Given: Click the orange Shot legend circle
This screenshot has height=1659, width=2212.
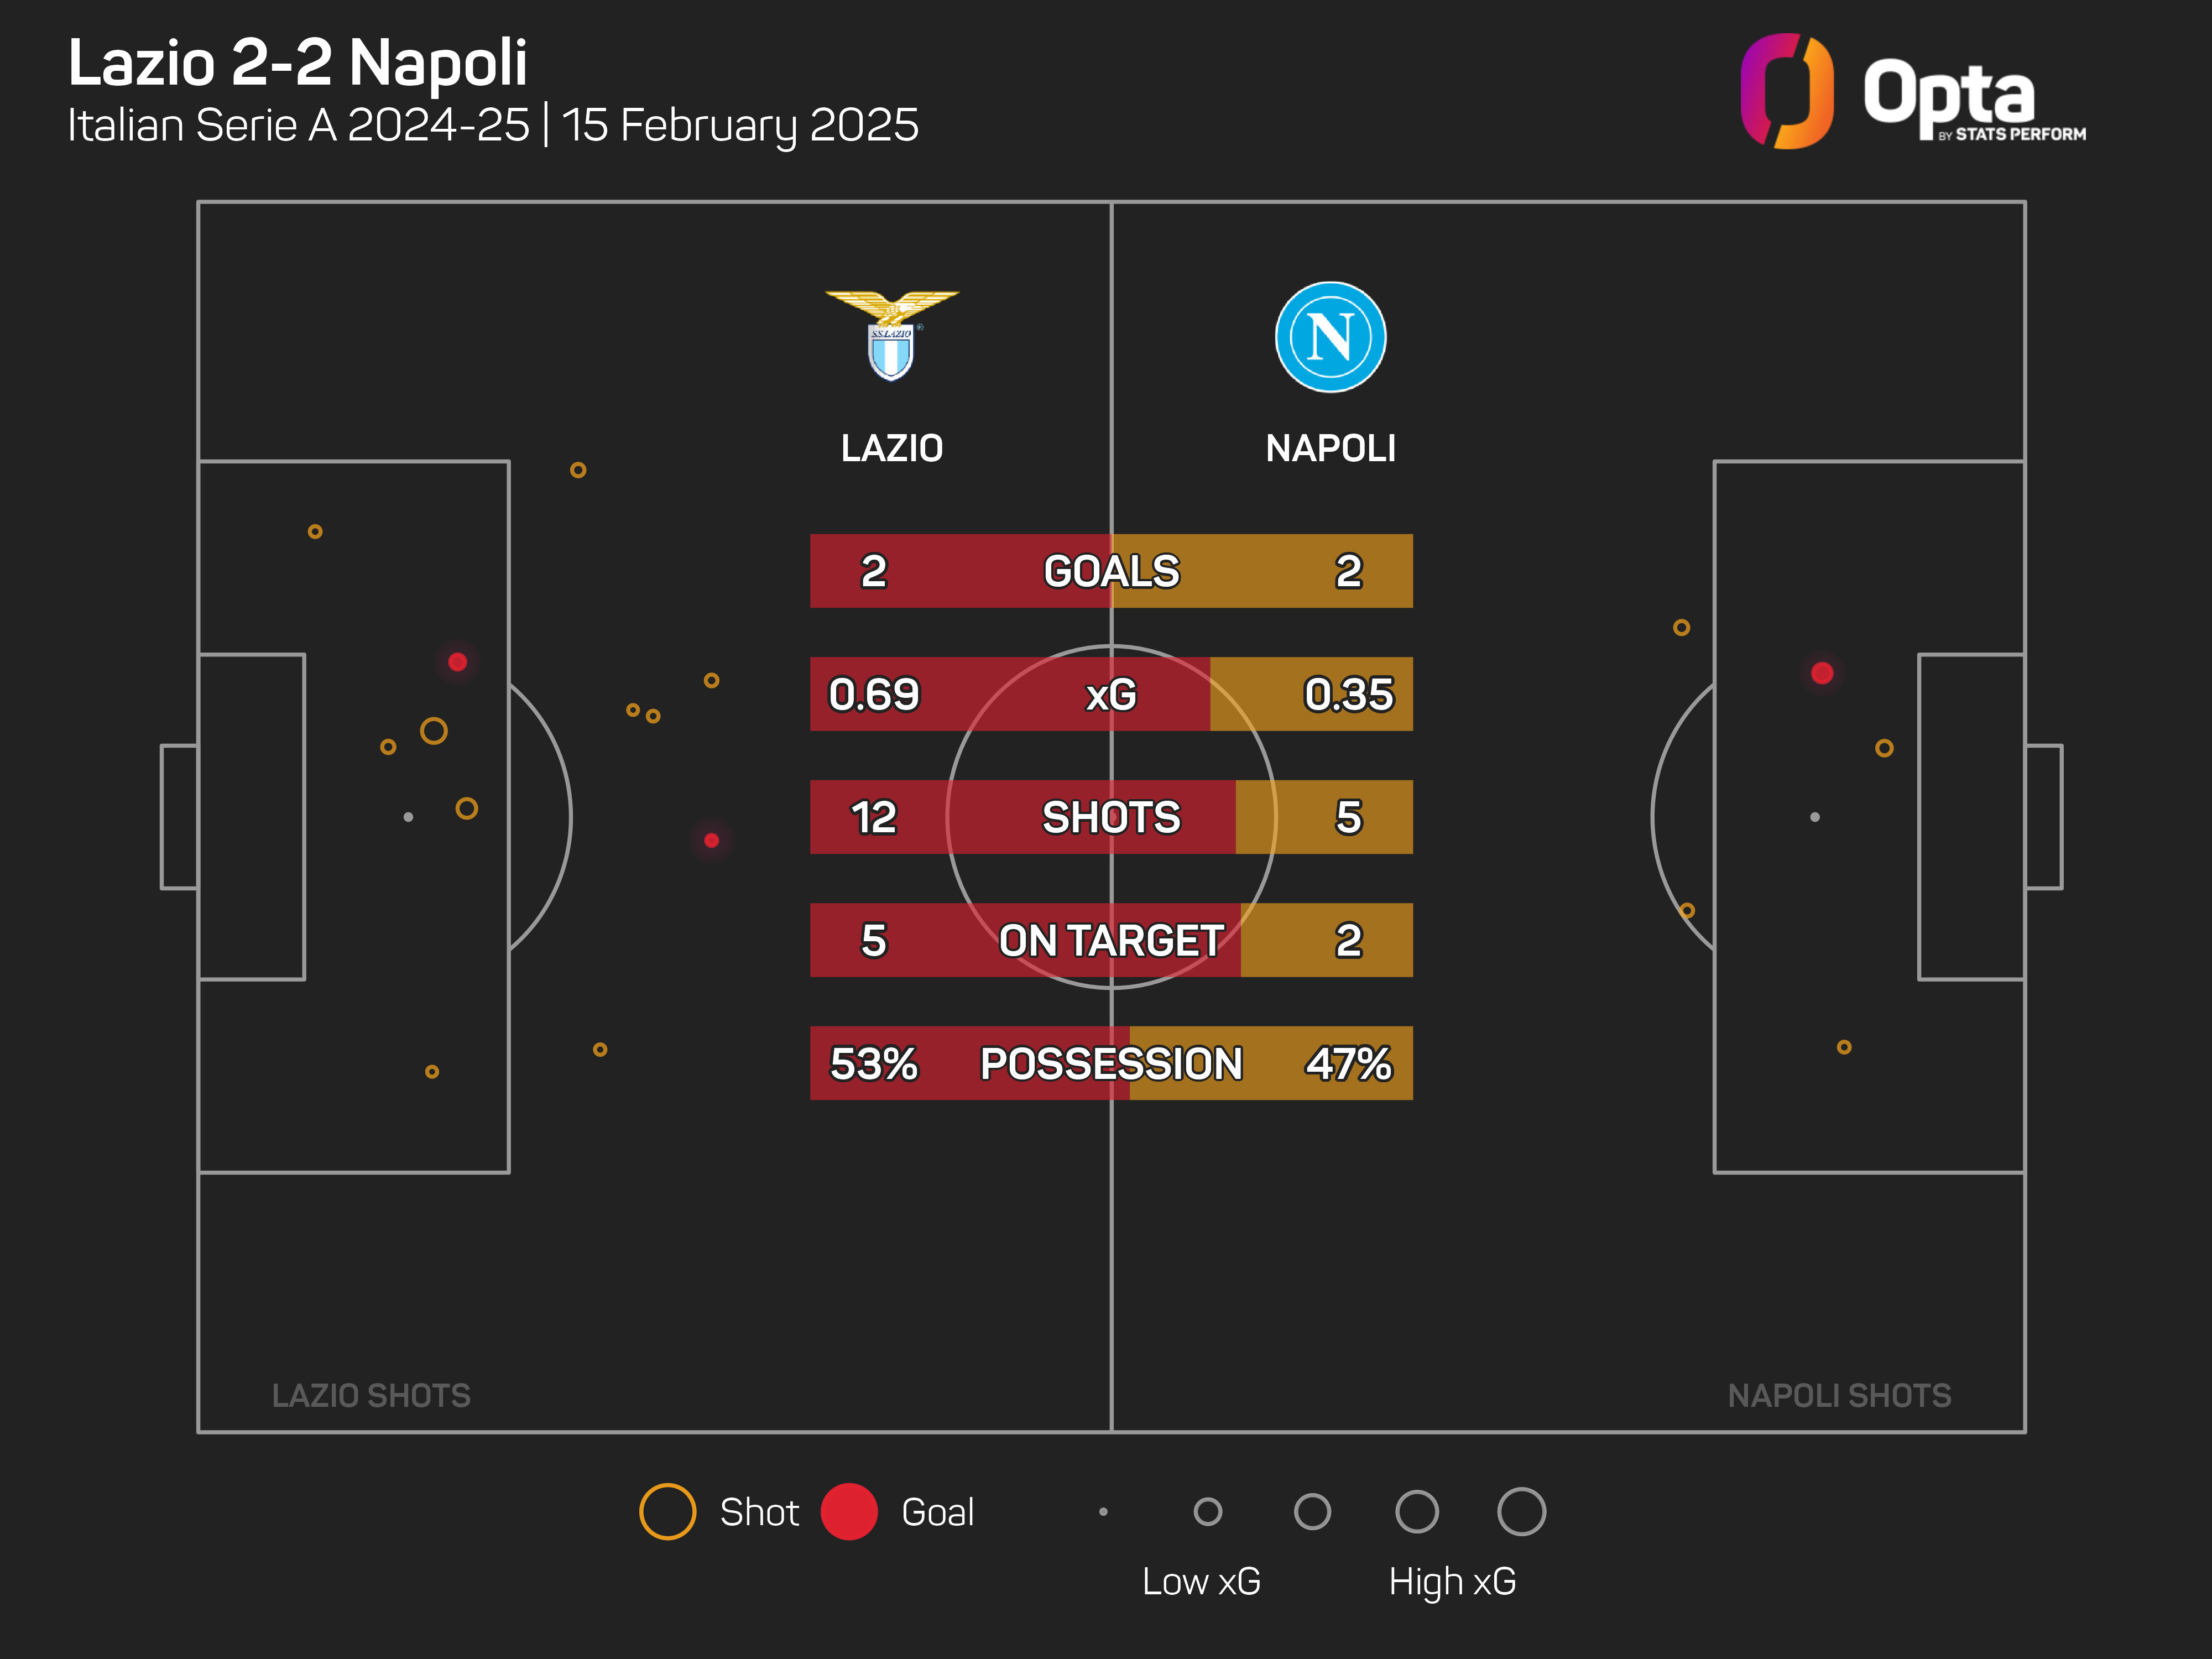Looking at the screenshot, I should 667,1511.
